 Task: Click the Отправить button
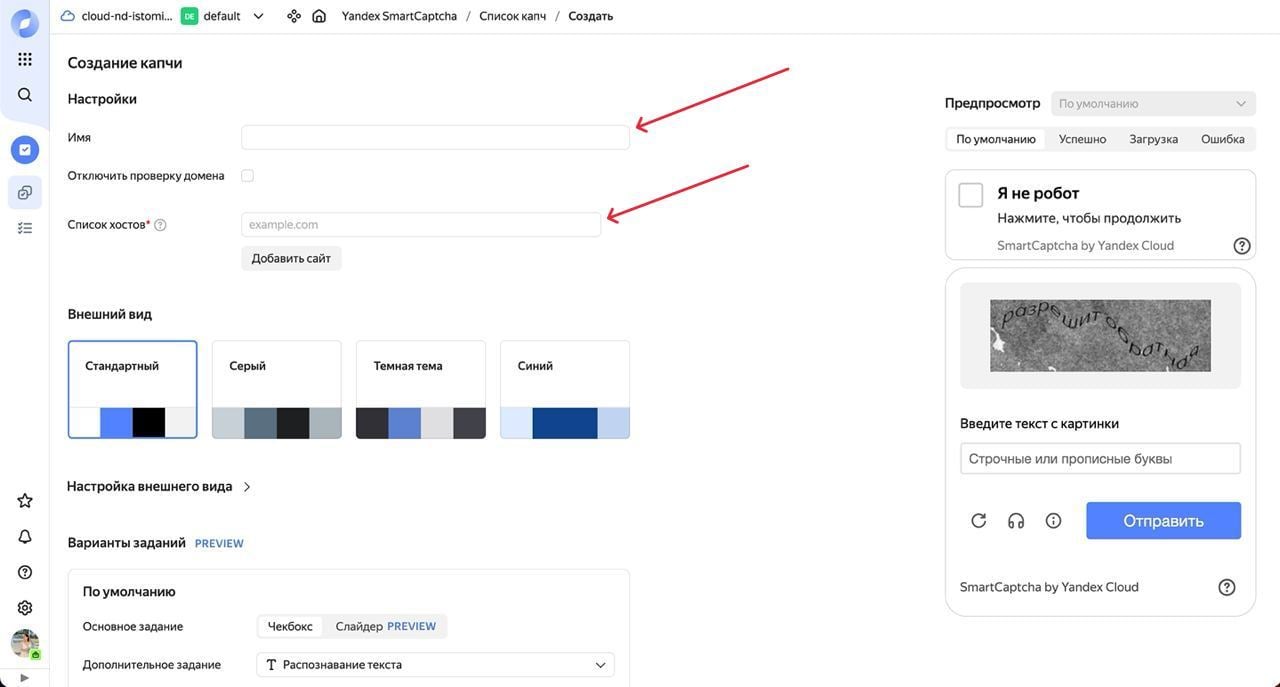[1163, 521]
